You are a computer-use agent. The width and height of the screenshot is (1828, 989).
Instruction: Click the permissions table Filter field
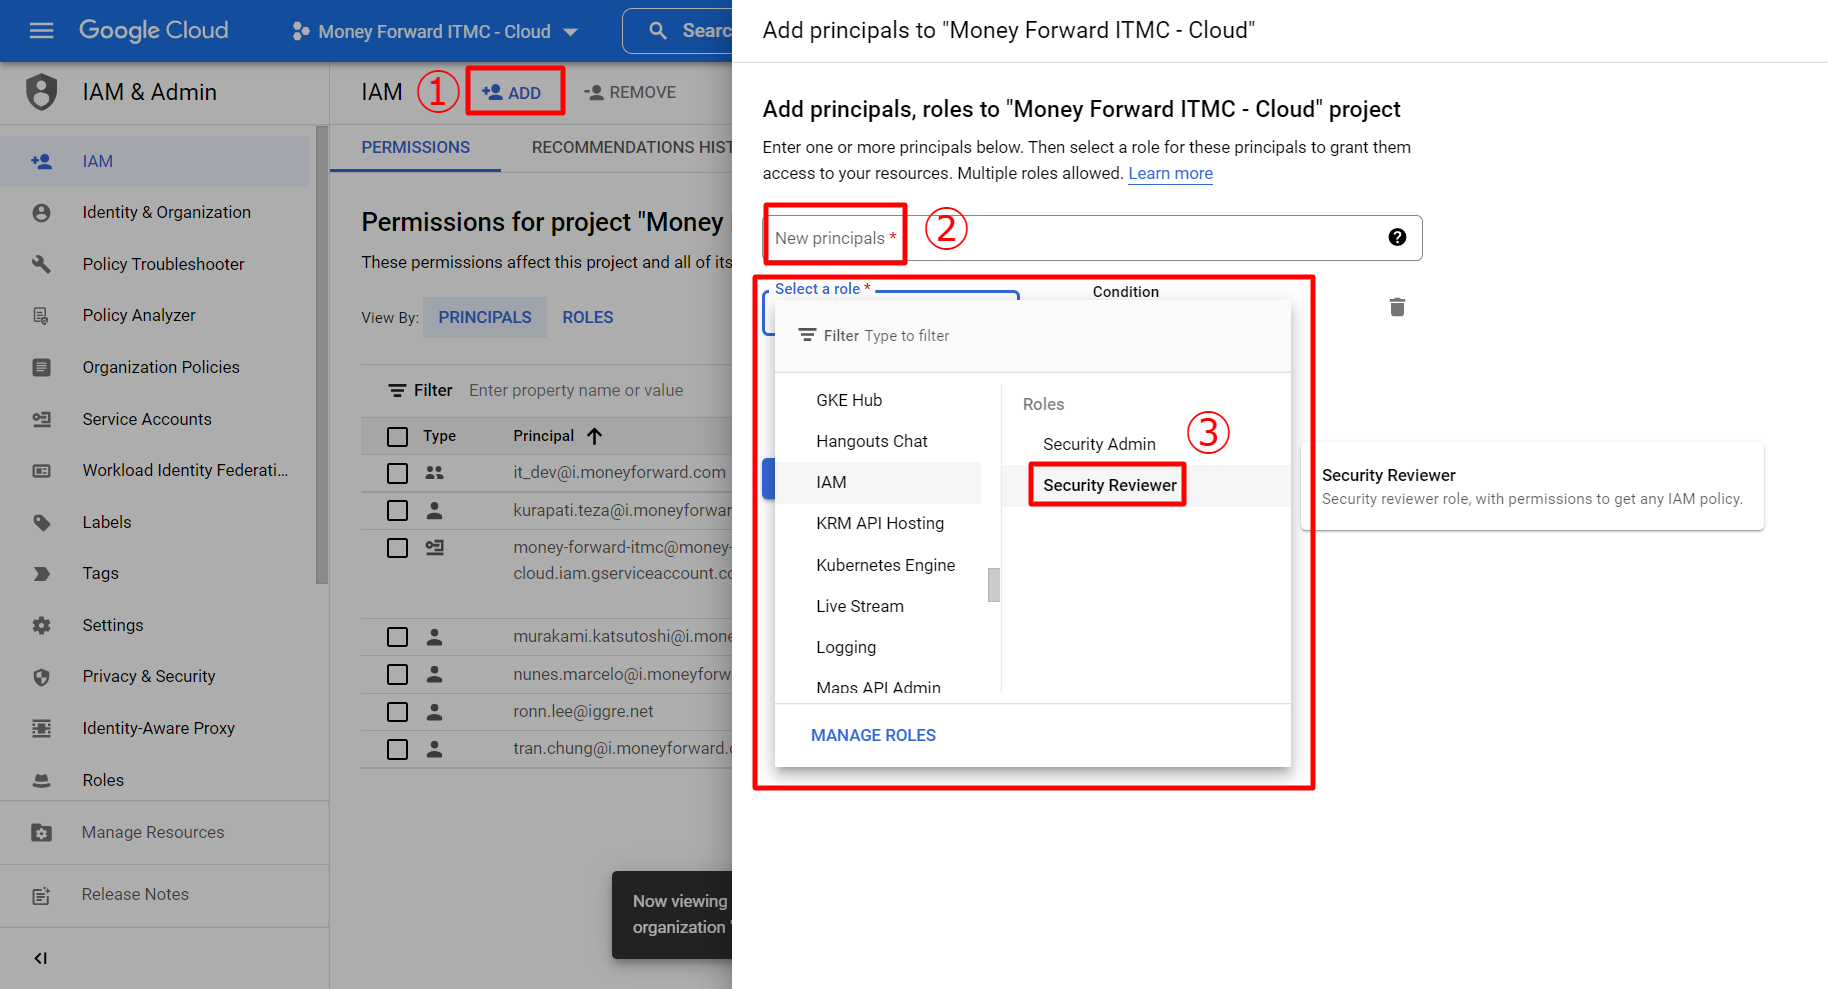click(576, 390)
